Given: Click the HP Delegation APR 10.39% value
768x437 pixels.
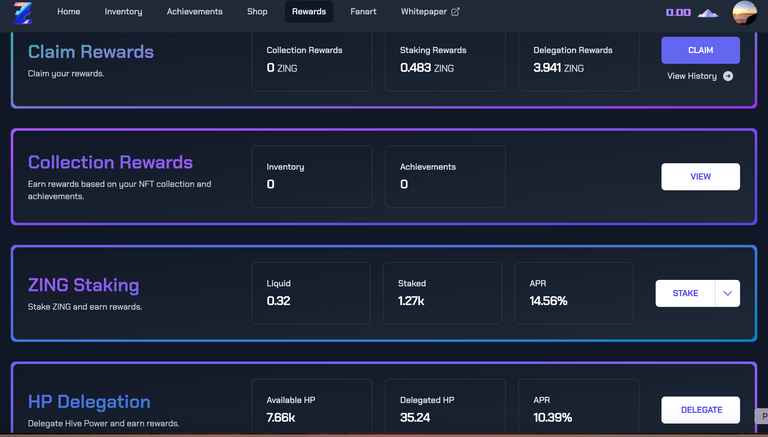Looking at the screenshot, I should tap(552, 417).
